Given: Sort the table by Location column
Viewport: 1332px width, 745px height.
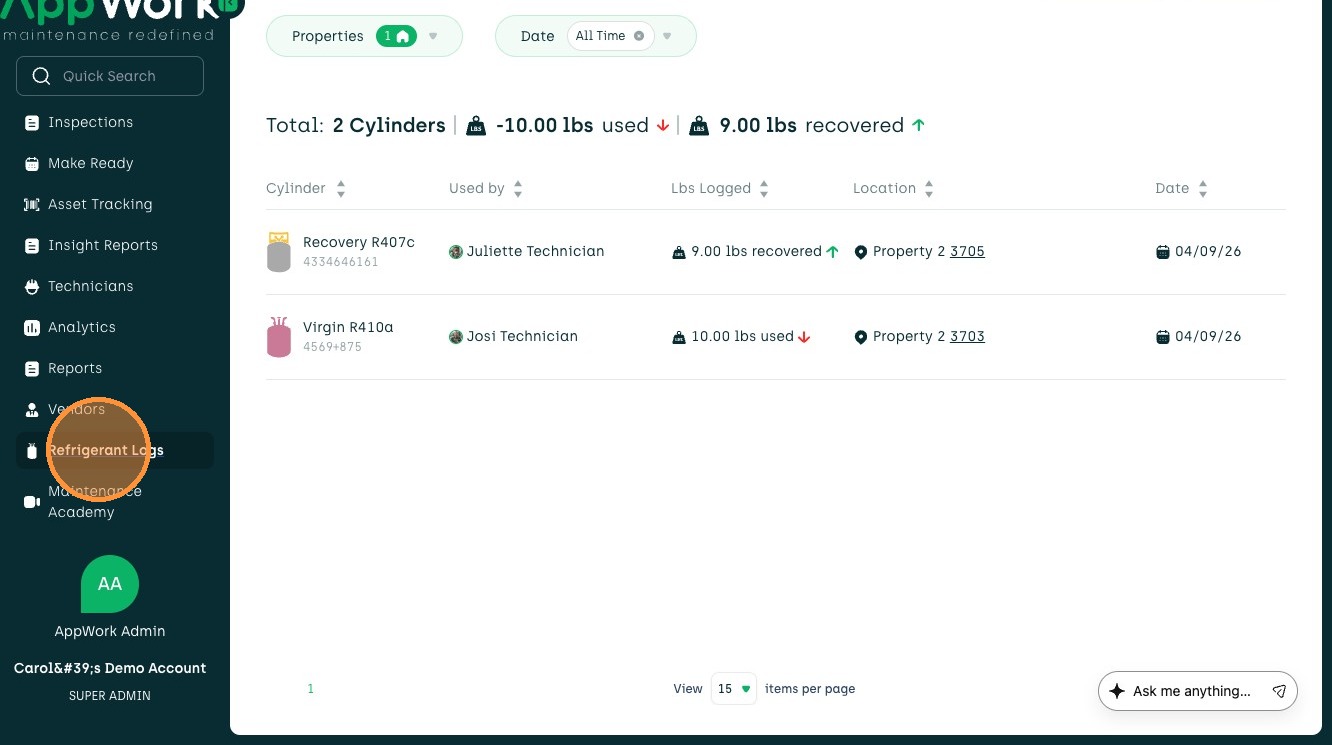Looking at the screenshot, I should pyautogui.click(x=929, y=189).
